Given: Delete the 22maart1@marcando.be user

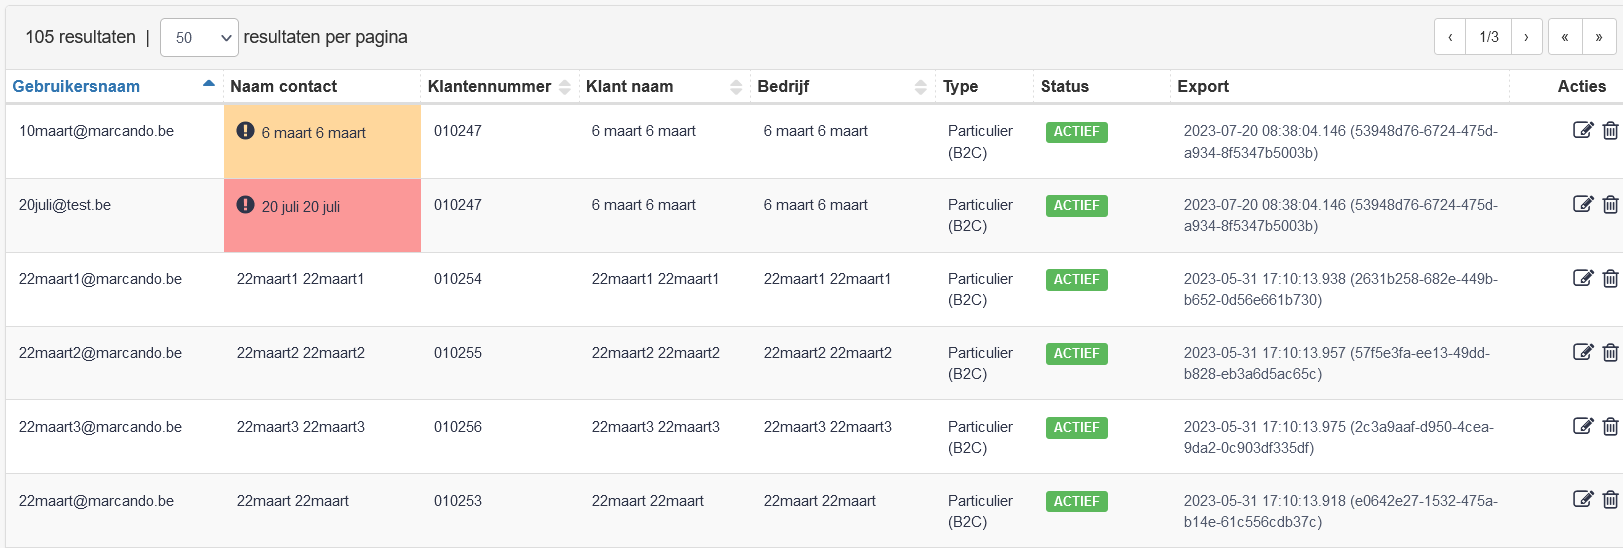Looking at the screenshot, I should coord(1610,278).
